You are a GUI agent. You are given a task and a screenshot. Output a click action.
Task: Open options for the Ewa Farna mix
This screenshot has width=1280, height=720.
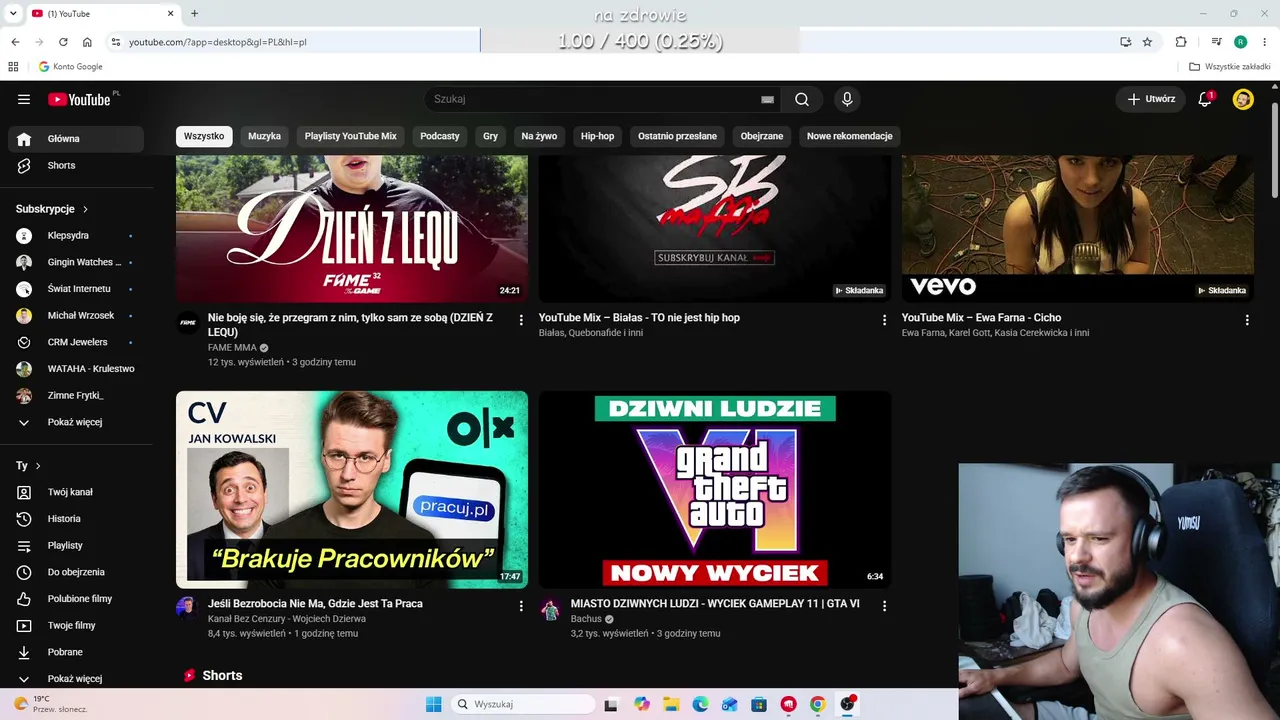(x=1247, y=320)
